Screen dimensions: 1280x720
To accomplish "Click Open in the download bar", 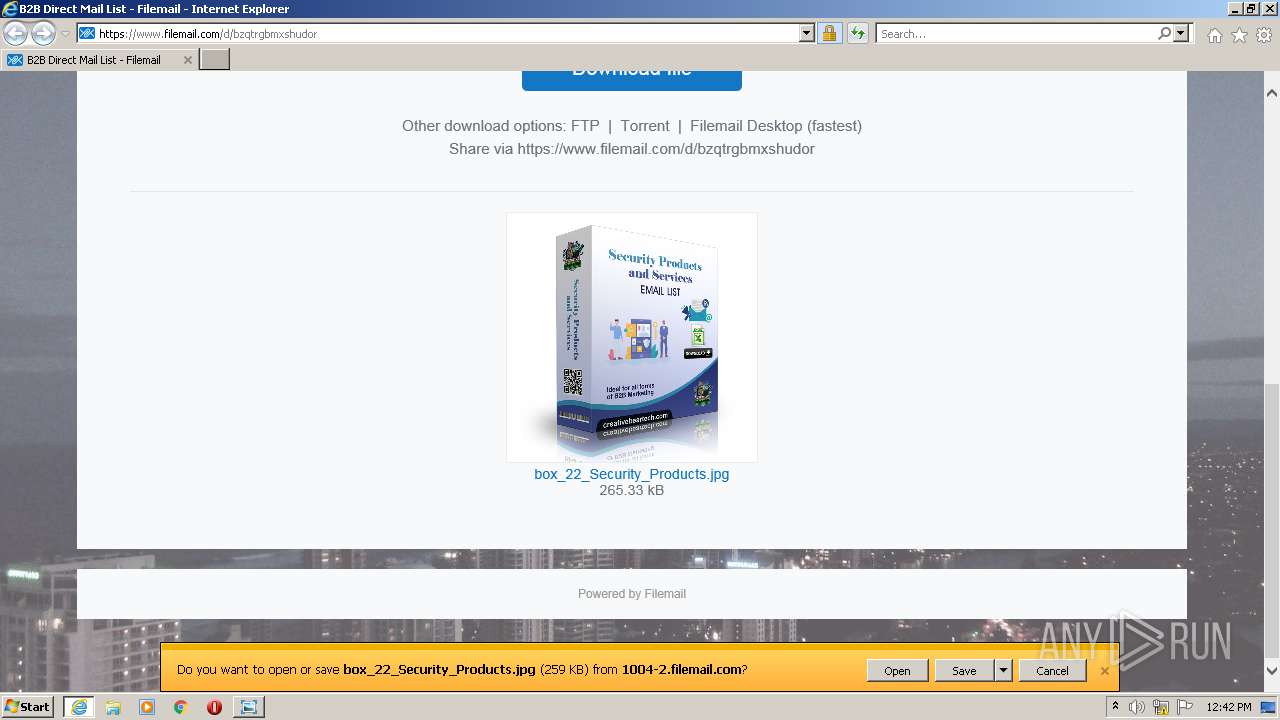I will coord(897,671).
